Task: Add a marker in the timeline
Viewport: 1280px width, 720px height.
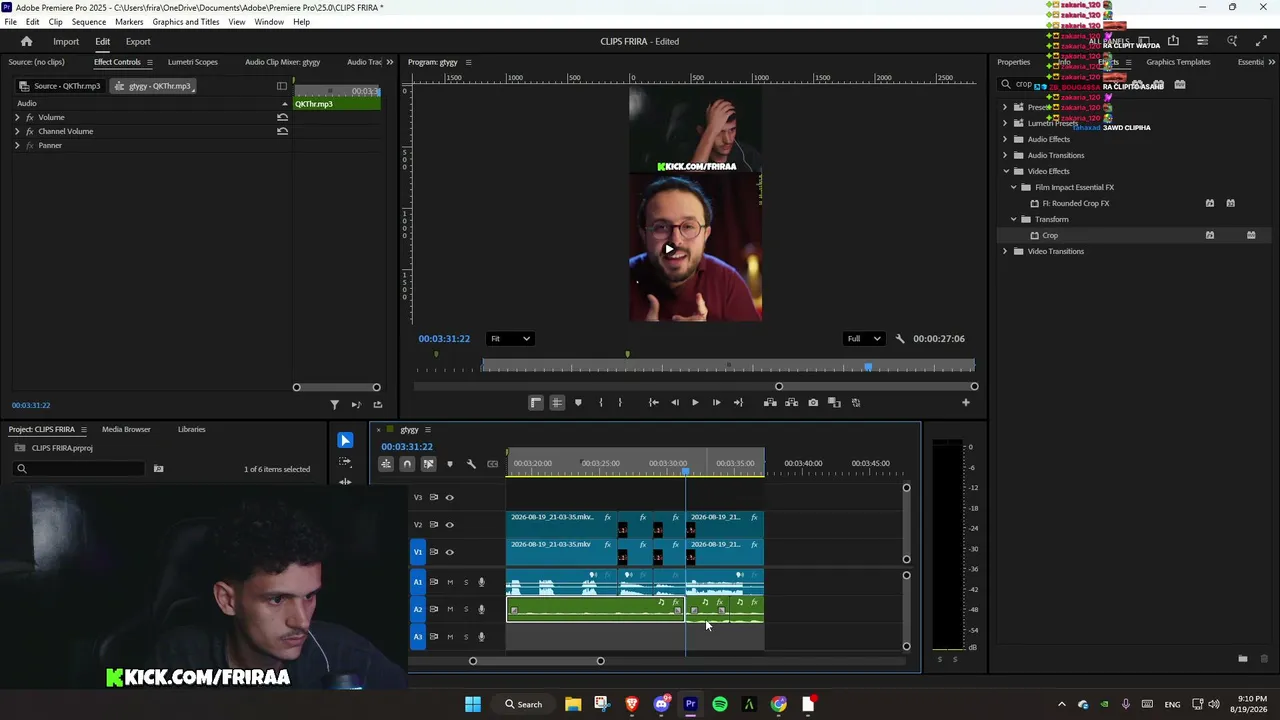Action: pos(449,464)
